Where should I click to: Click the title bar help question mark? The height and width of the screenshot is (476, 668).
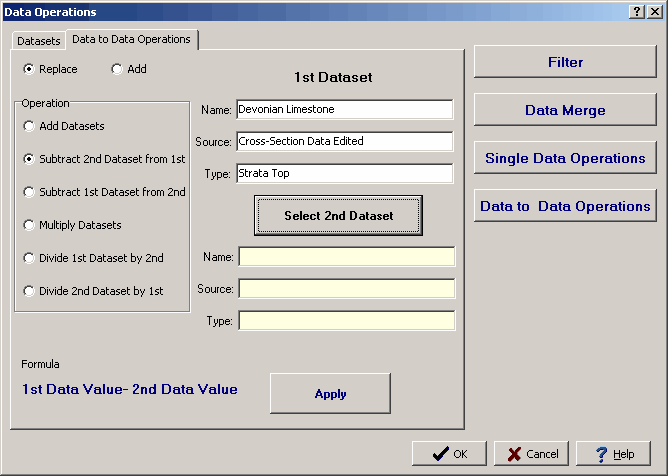638,11
